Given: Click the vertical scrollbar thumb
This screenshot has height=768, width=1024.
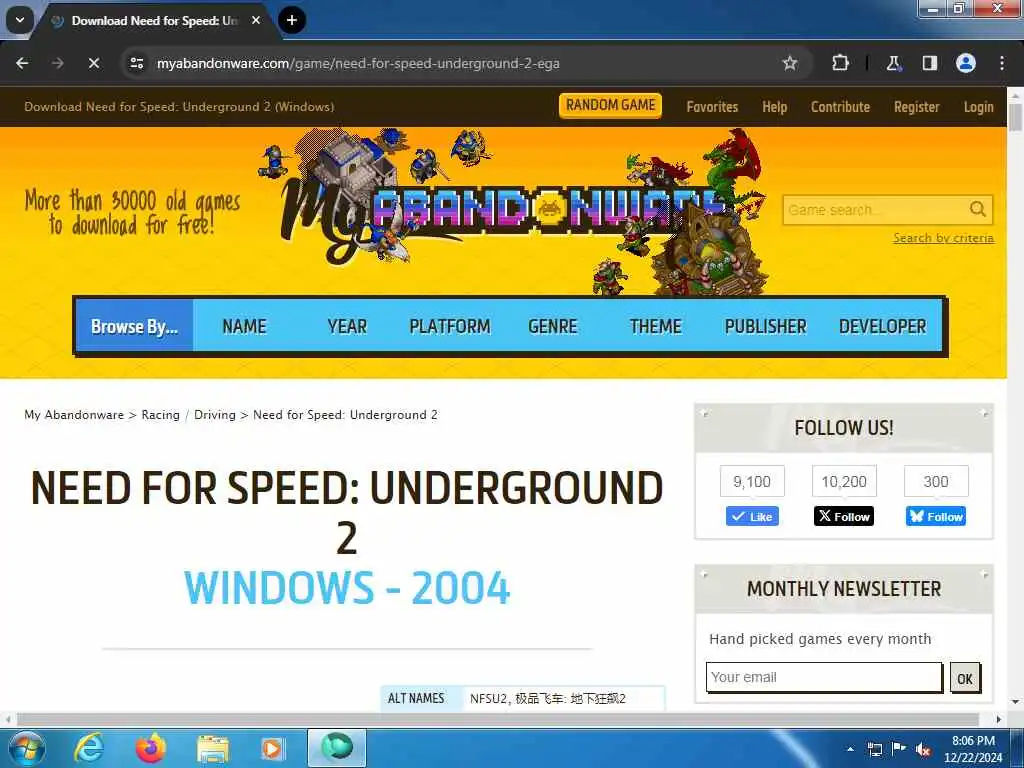Looking at the screenshot, I should pyautogui.click(x=1015, y=118).
